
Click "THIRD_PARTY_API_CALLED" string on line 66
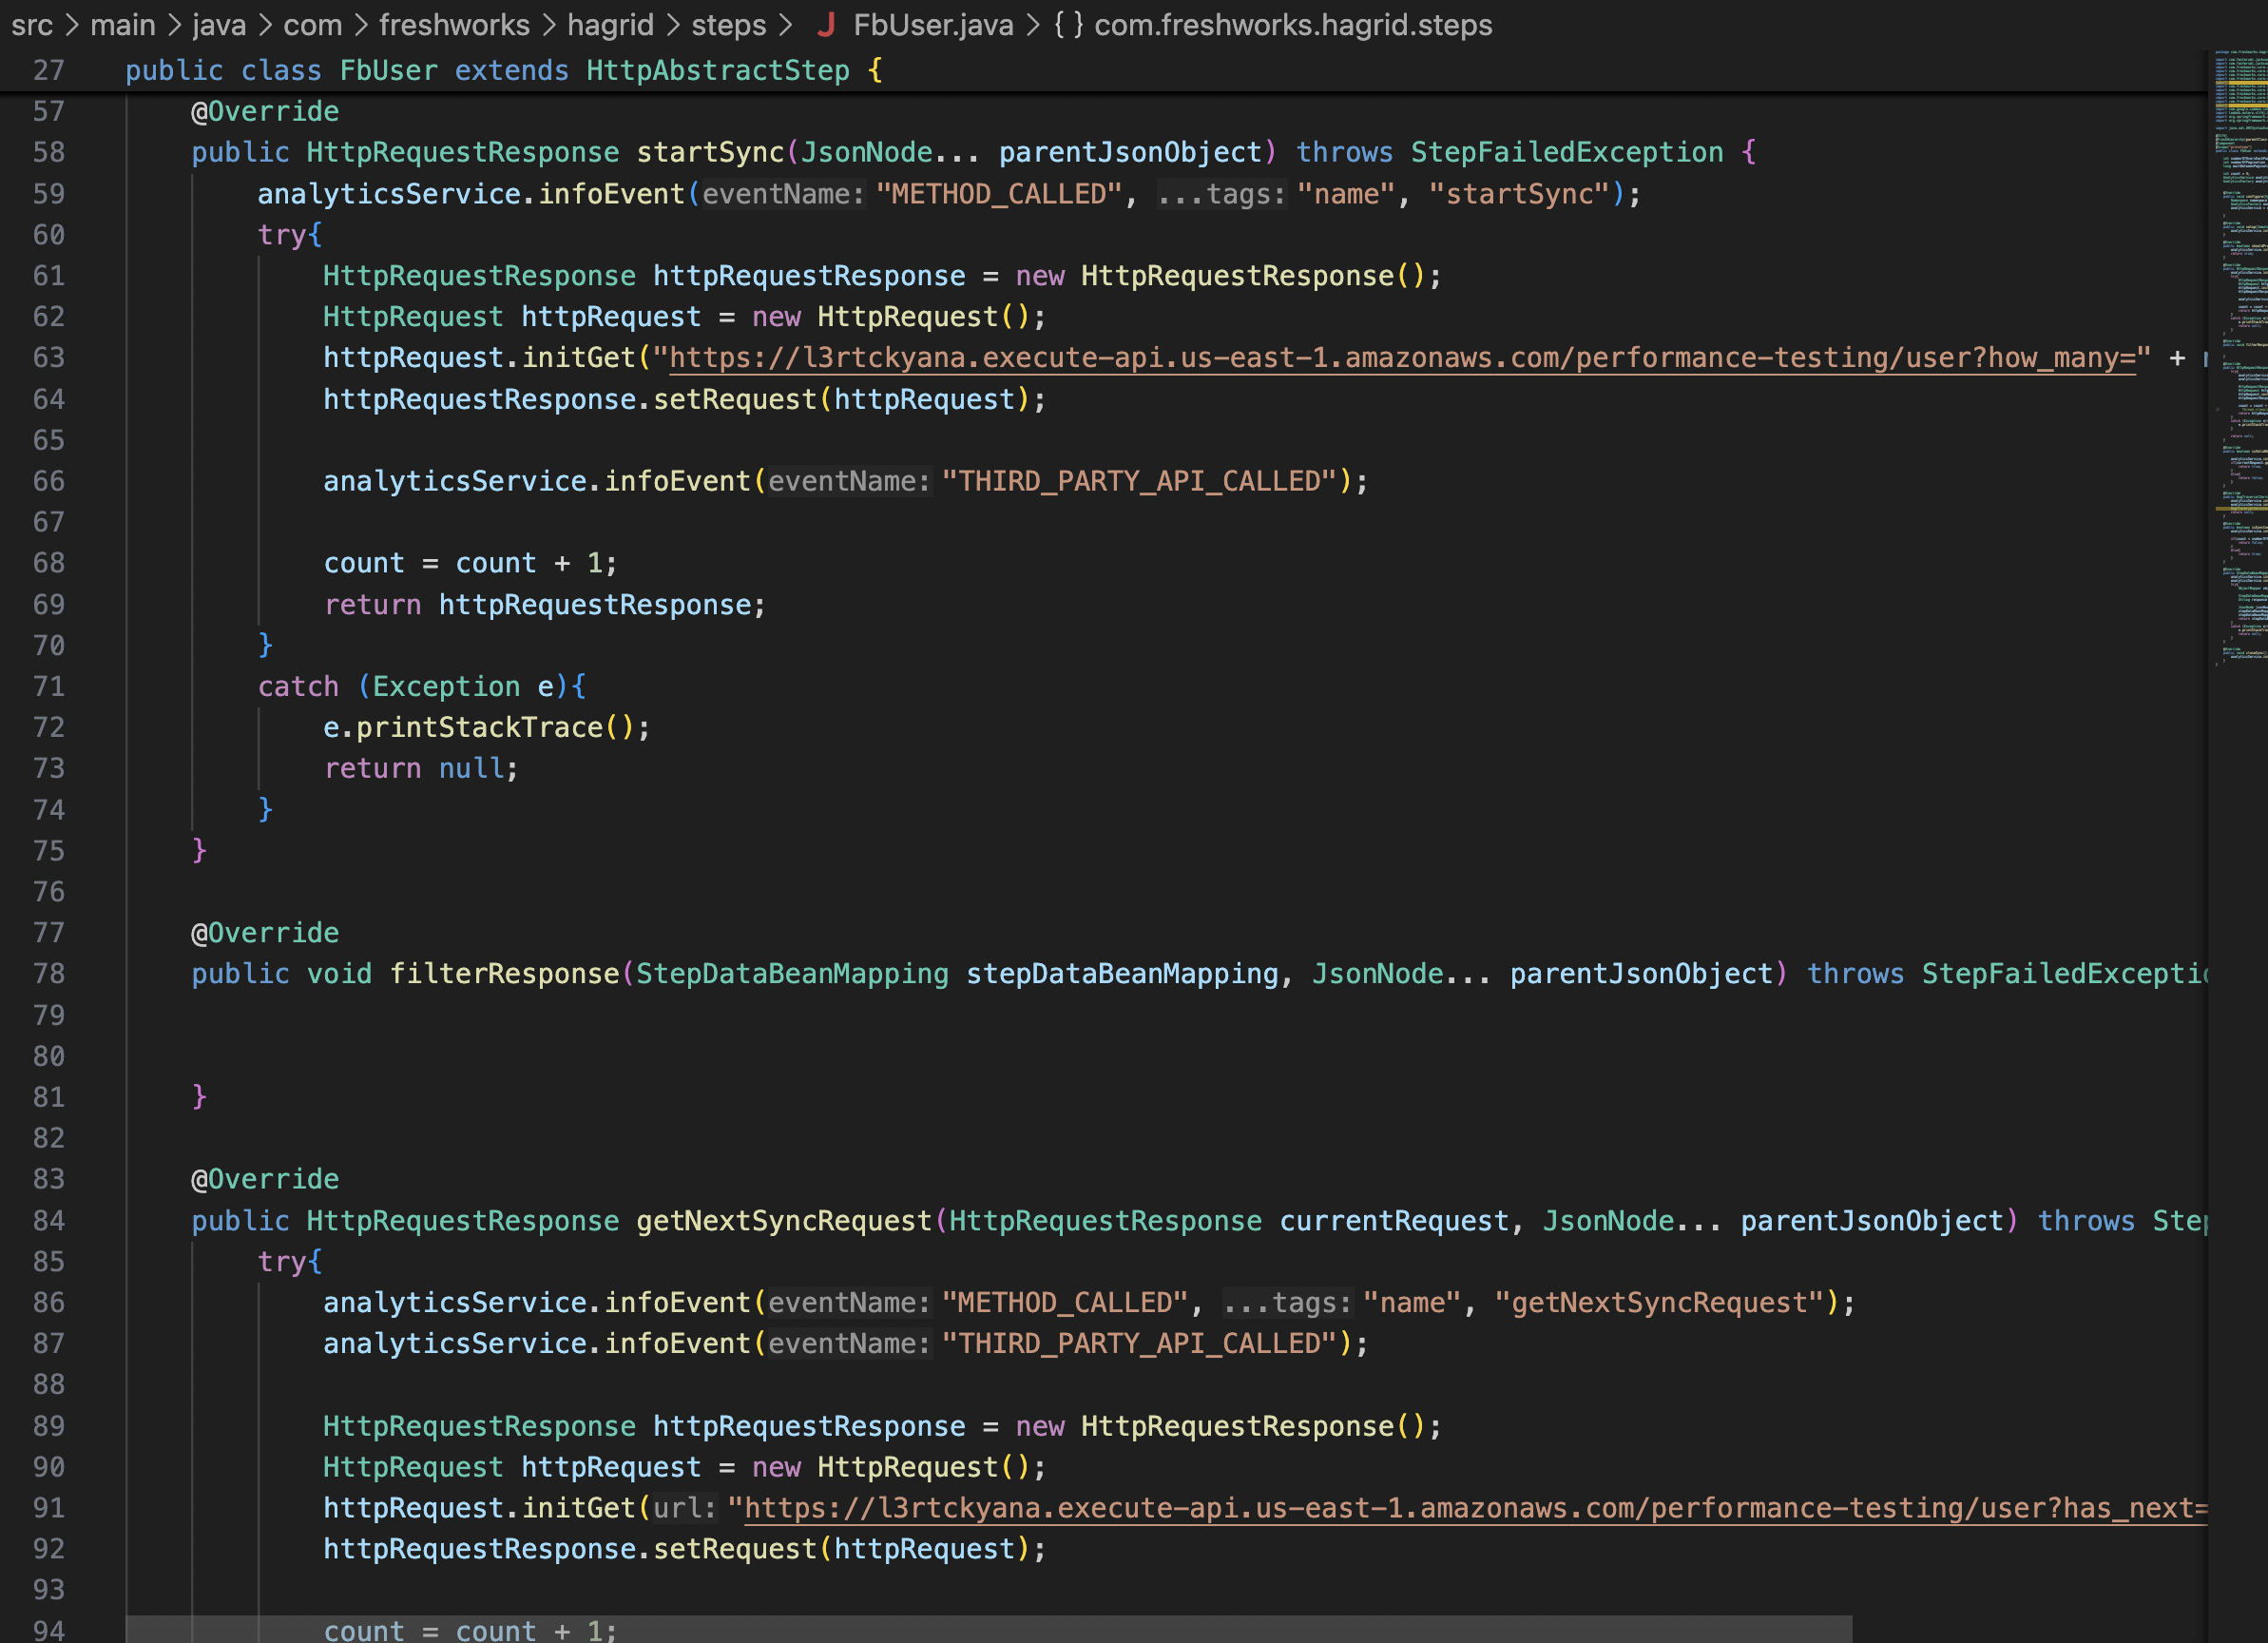tap(1139, 482)
